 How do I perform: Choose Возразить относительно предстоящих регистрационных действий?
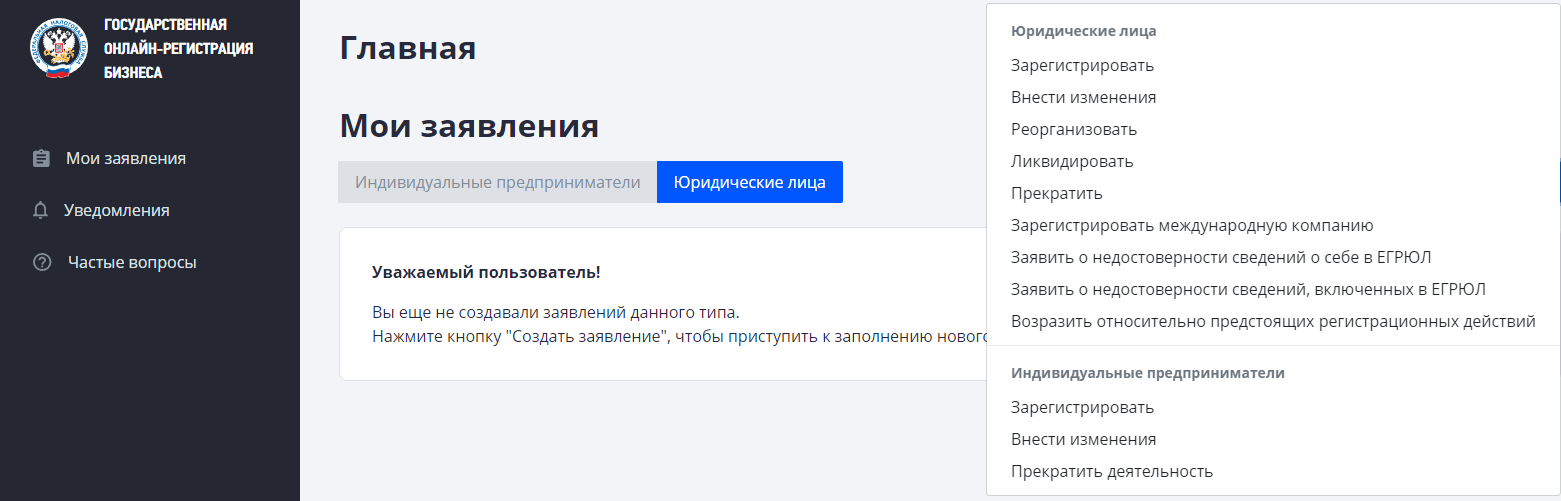click(x=1273, y=321)
